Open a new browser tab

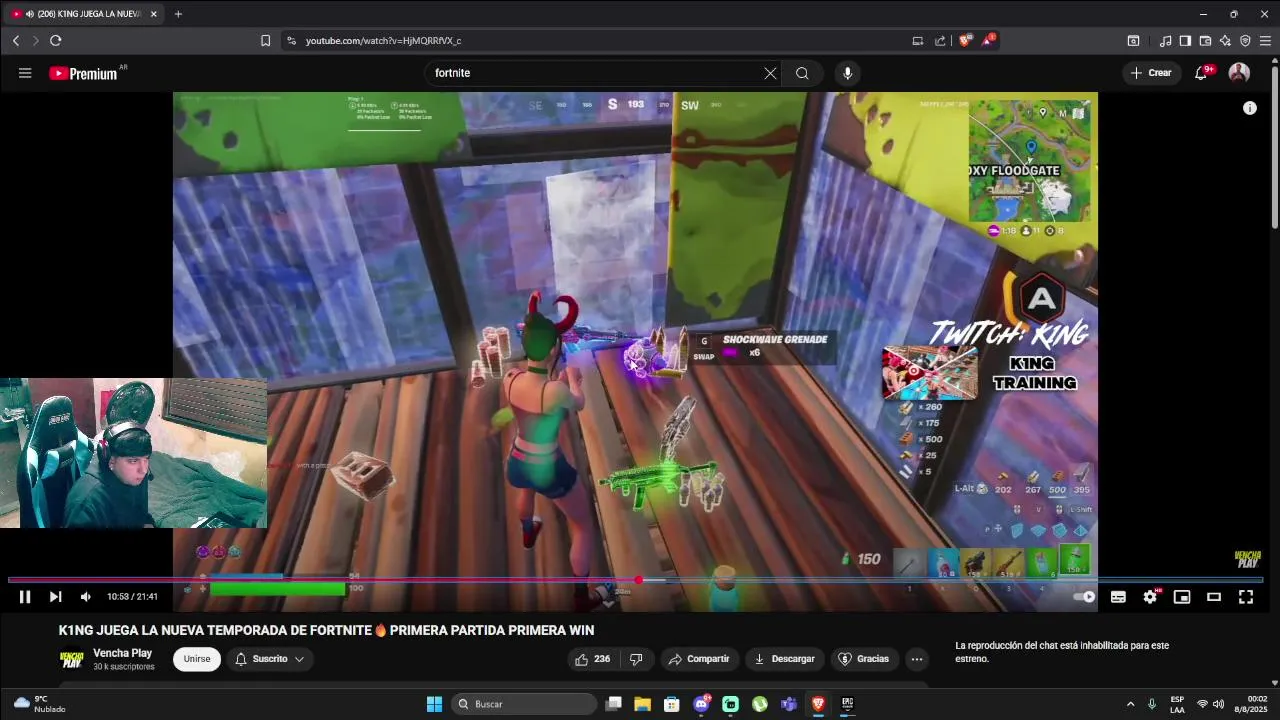(x=178, y=14)
